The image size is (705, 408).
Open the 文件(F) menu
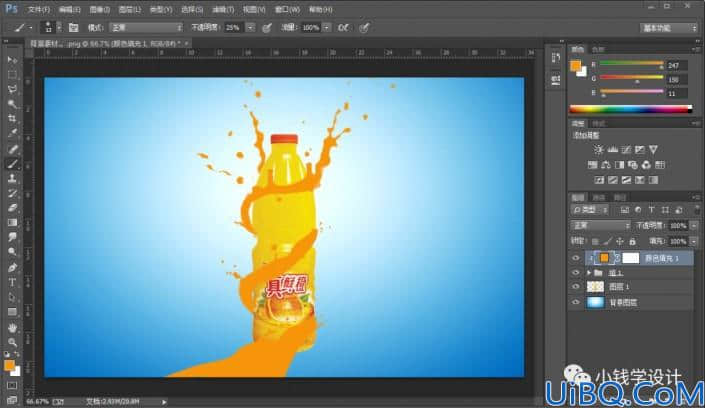click(39, 9)
